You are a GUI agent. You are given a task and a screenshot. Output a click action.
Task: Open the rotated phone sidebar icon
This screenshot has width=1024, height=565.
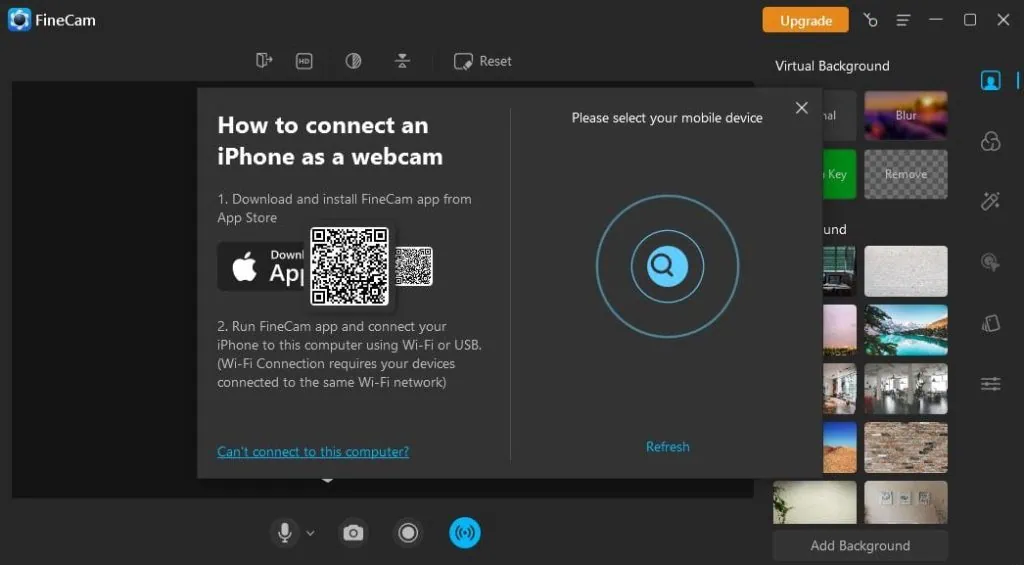click(x=990, y=323)
